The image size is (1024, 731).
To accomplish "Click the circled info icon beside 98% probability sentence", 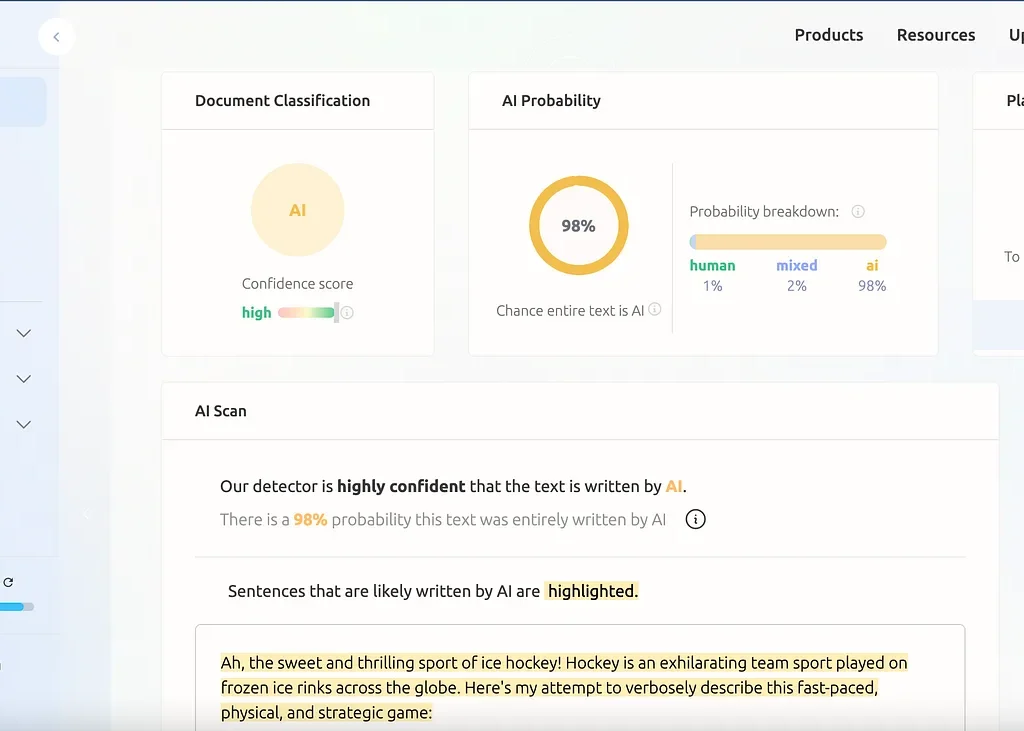I will [x=695, y=519].
